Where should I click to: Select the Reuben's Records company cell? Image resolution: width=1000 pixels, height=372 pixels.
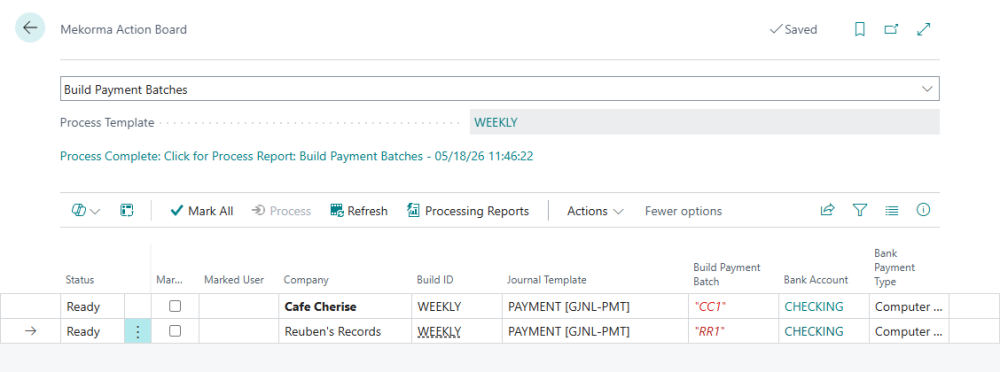345,331
